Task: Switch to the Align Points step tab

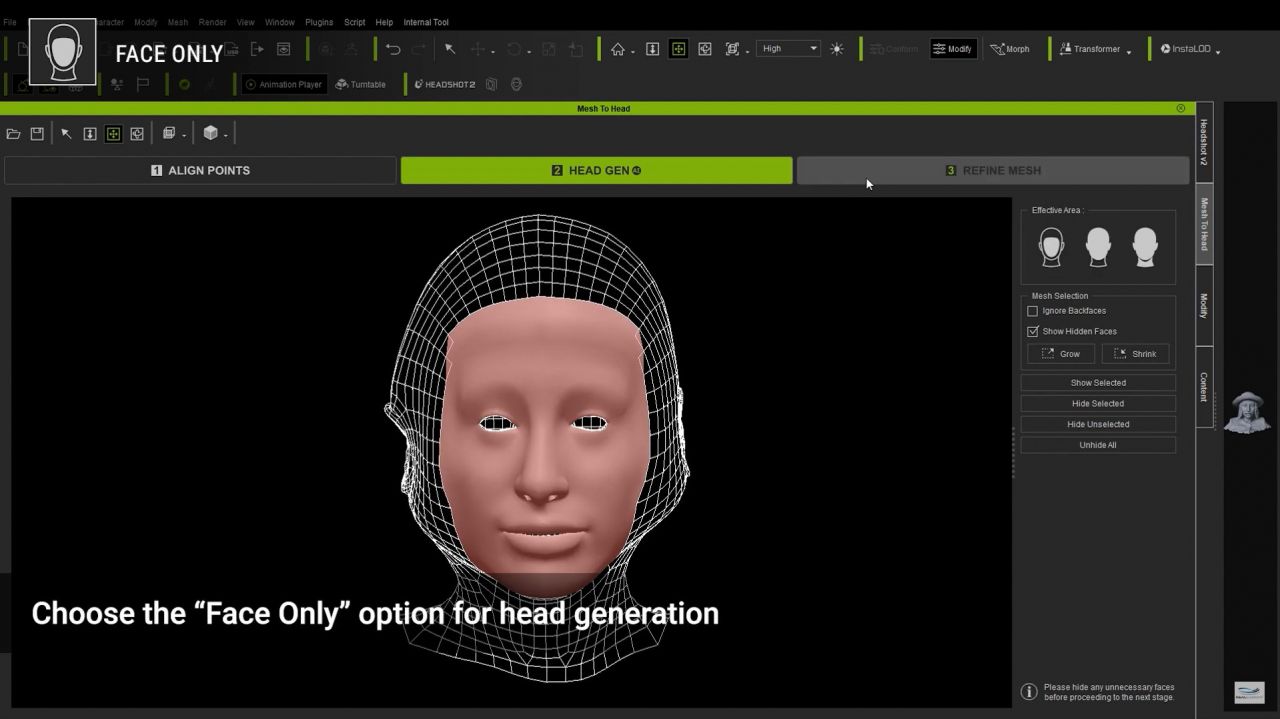Action: pyautogui.click(x=200, y=171)
